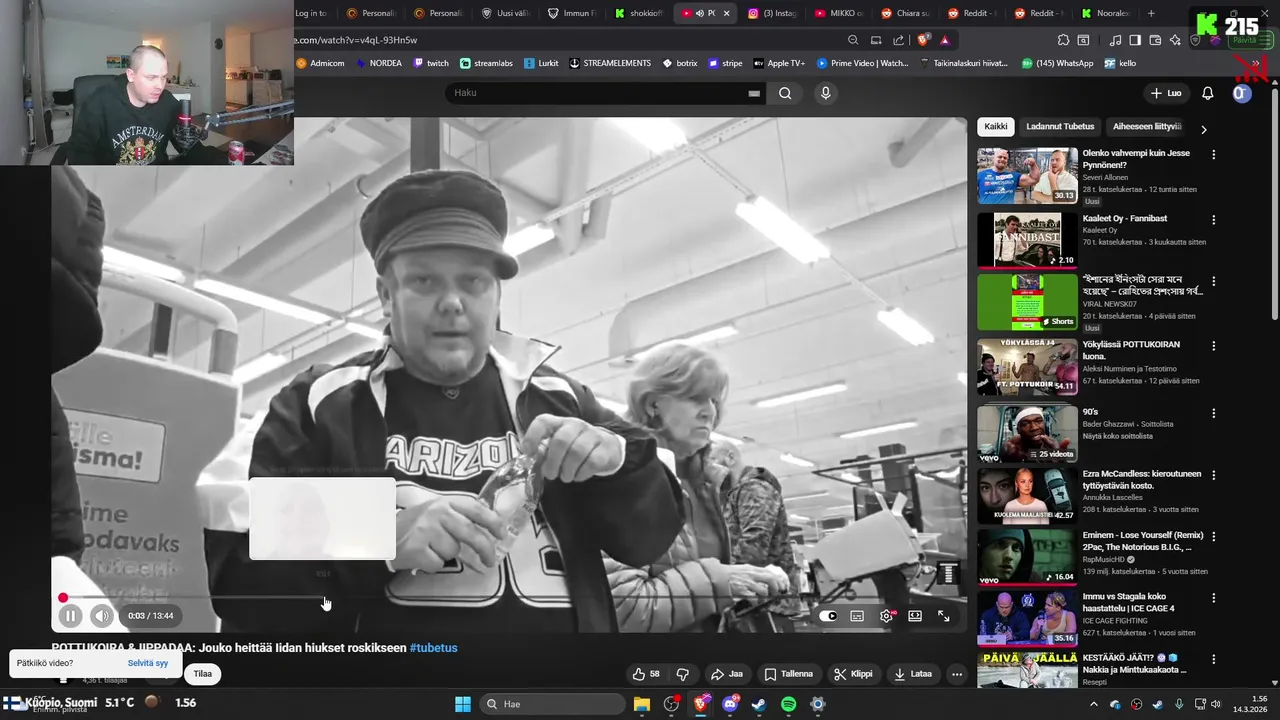Open options for '90's' playlist

(x=1214, y=413)
